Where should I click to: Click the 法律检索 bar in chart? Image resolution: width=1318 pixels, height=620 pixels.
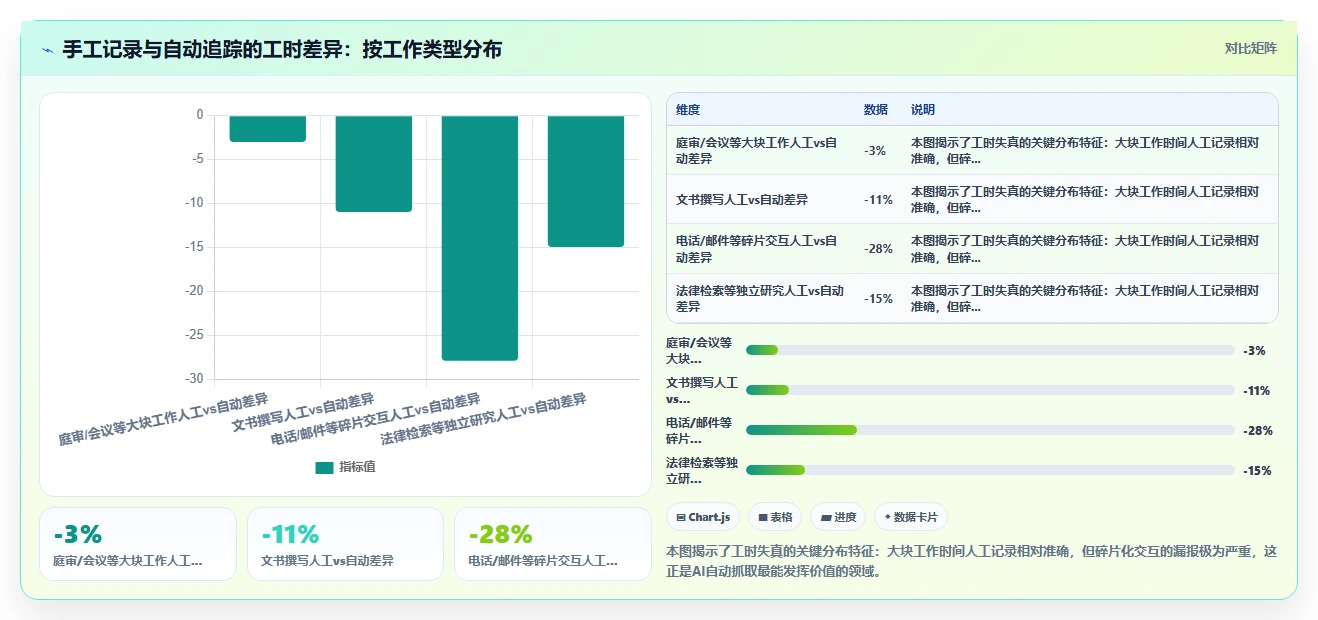tap(585, 181)
